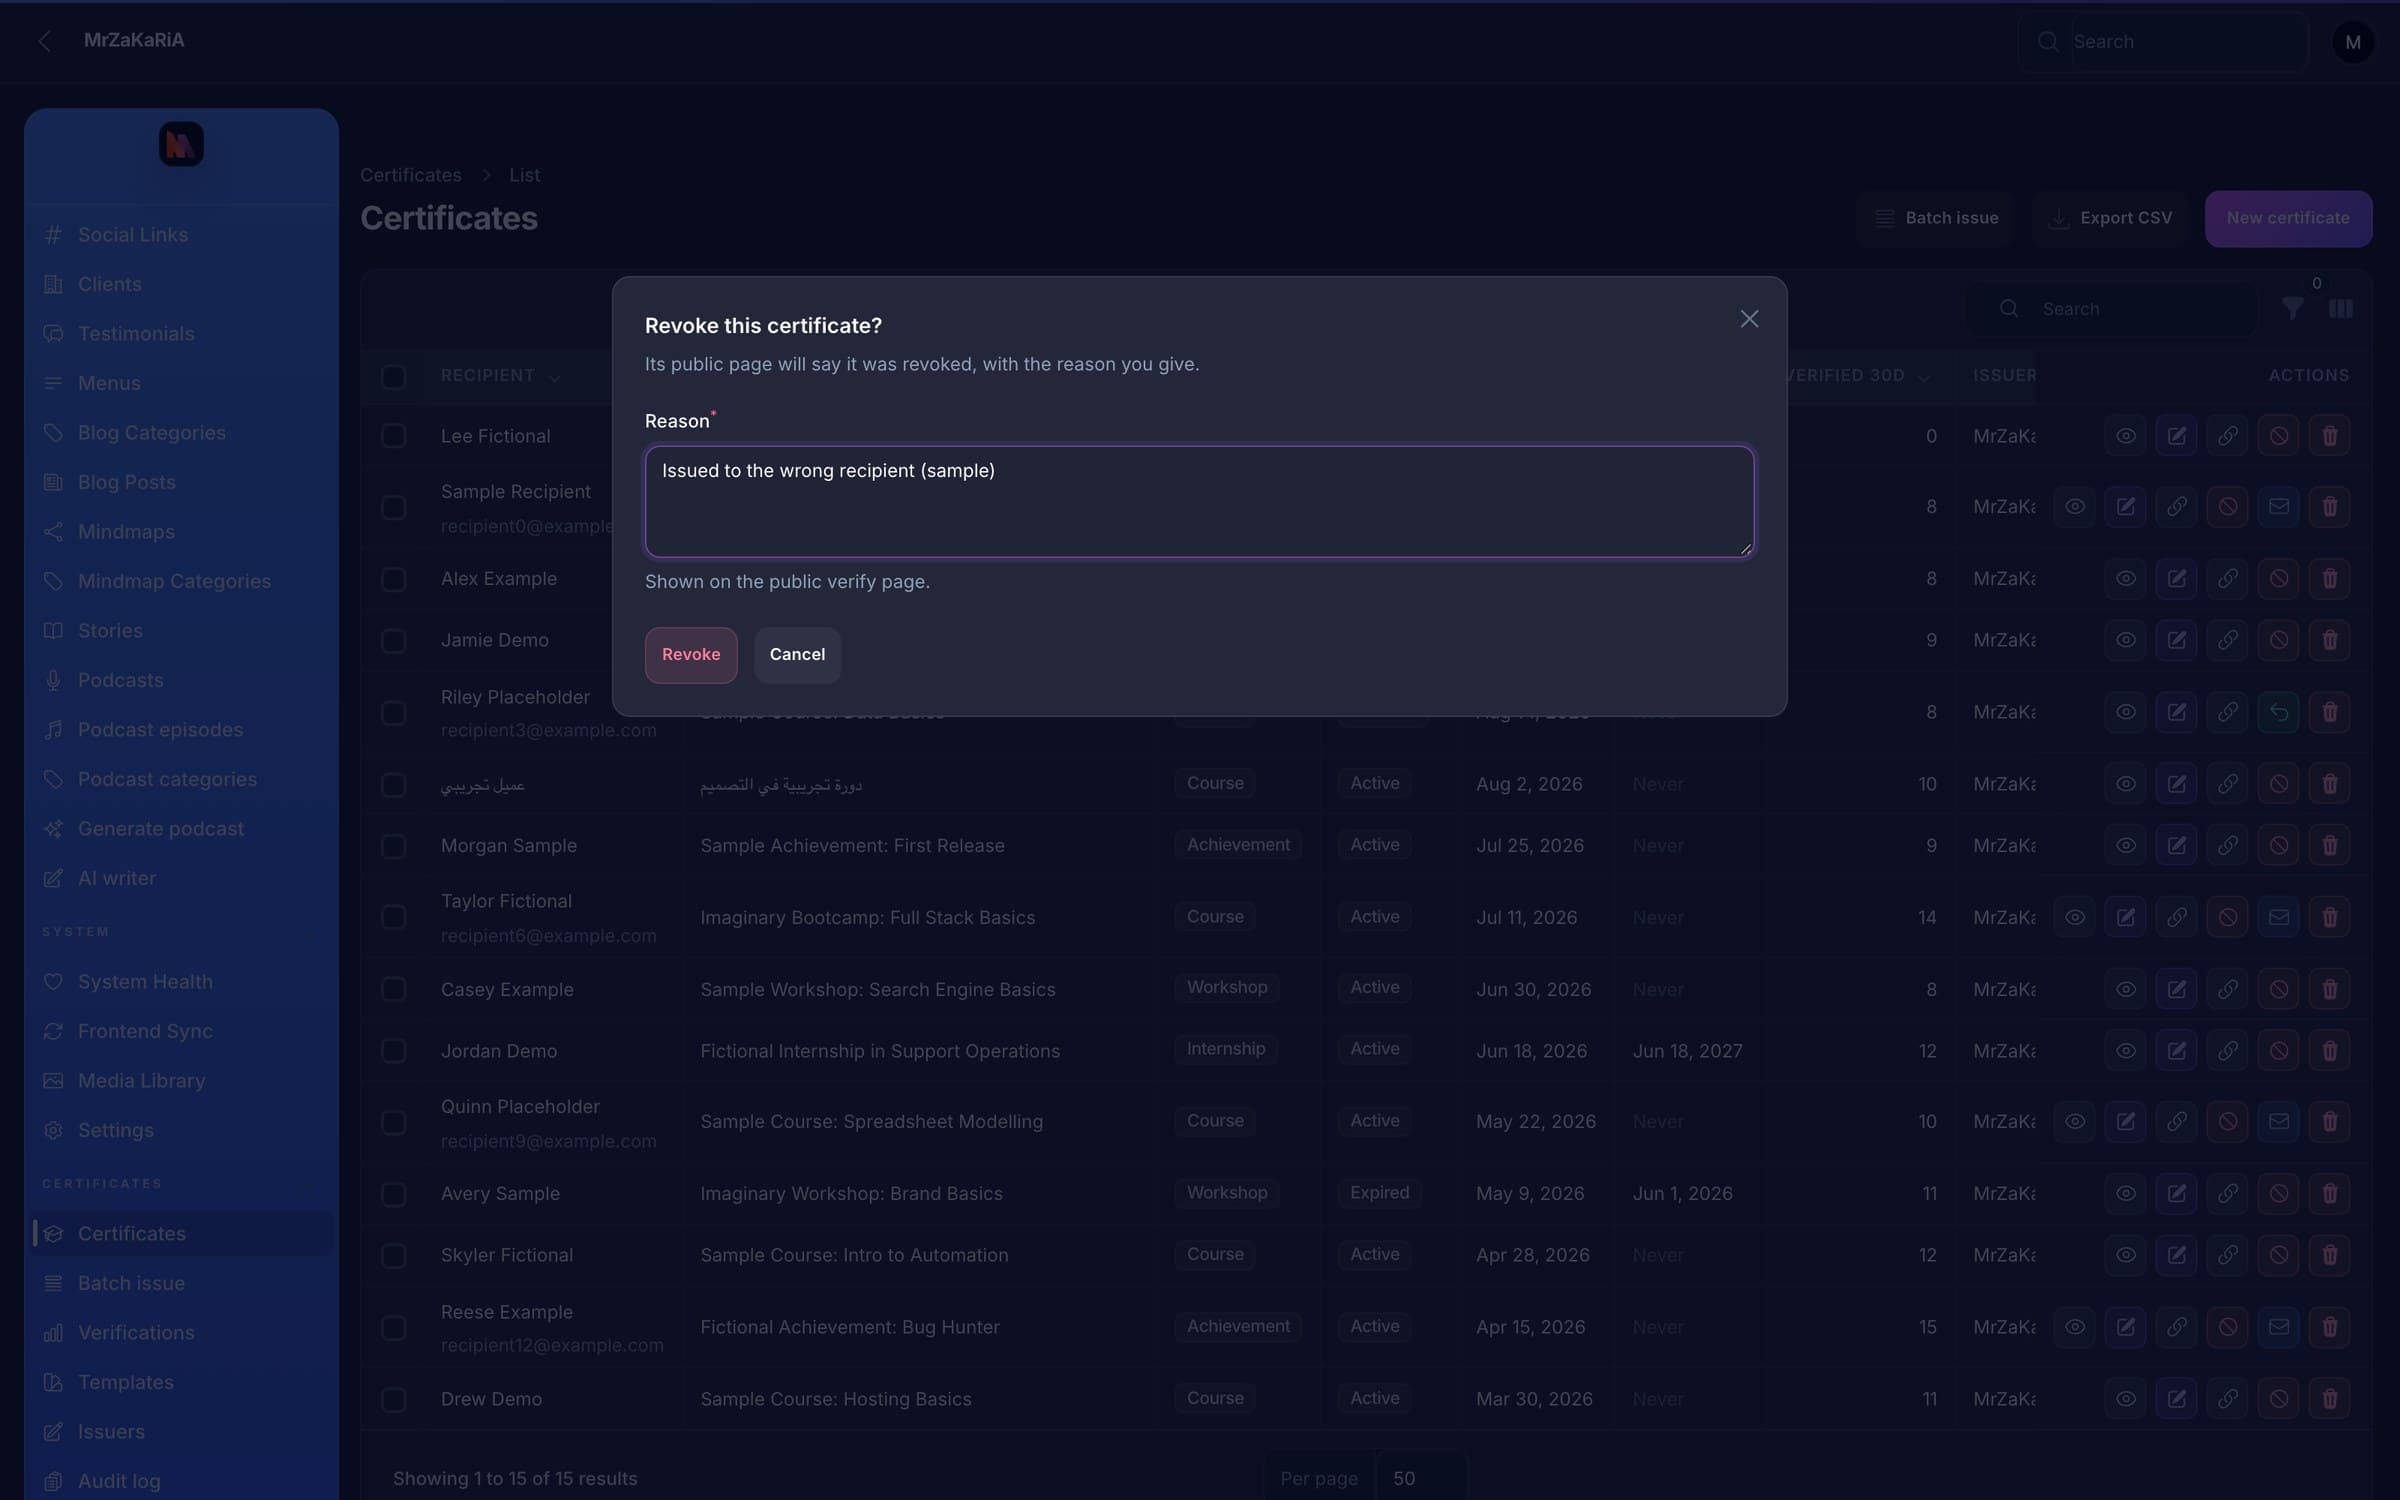This screenshot has width=2400, height=1500.
Task: Toggle columns via the column icon
Action: (2341, 309)
